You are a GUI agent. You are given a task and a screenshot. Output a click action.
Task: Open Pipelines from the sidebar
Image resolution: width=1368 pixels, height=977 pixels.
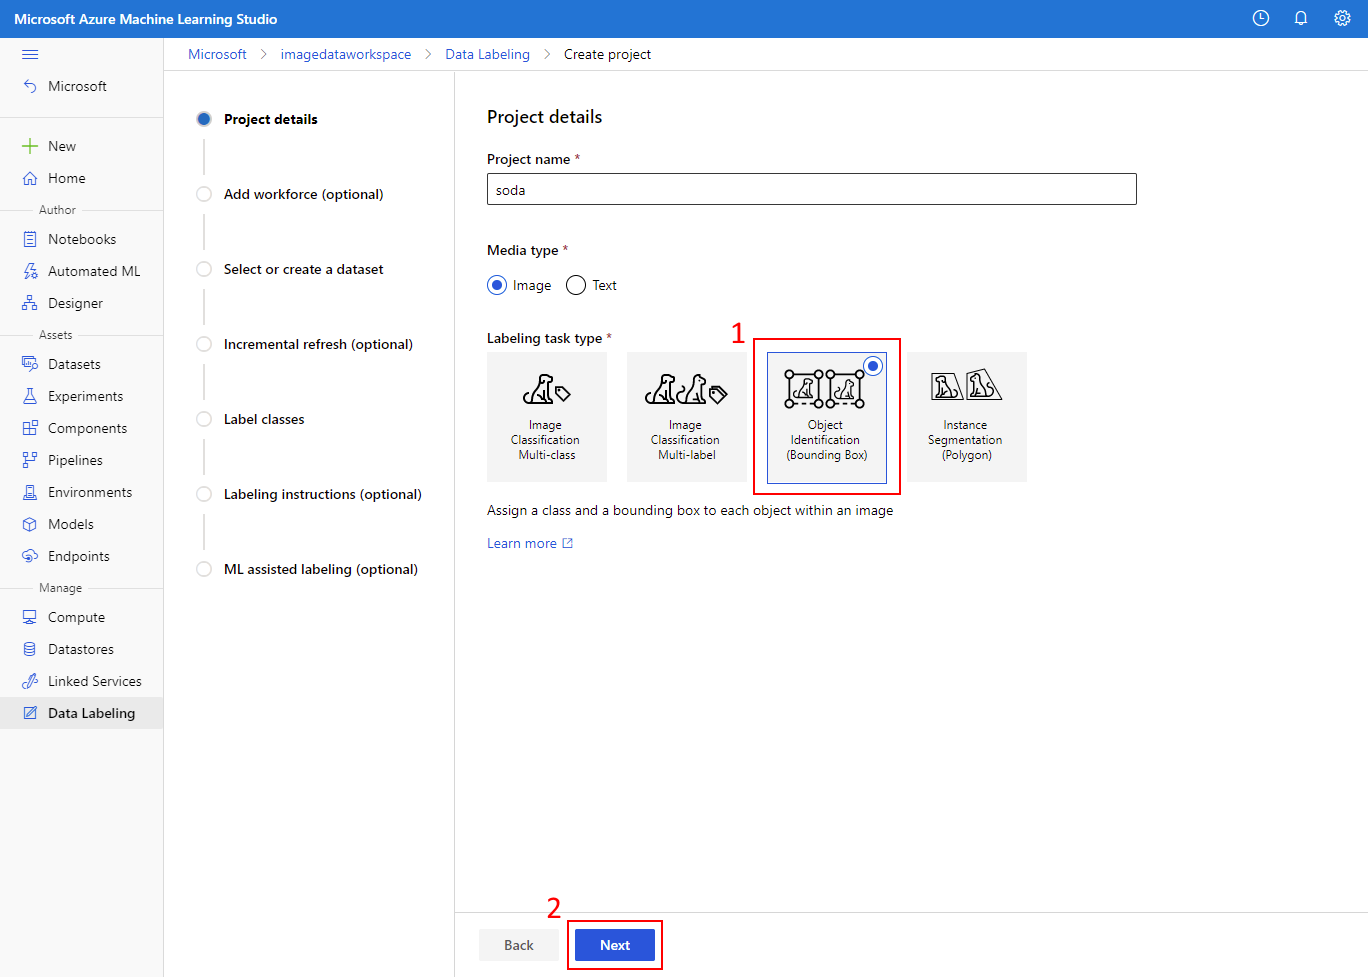click(x=82, y=460)
